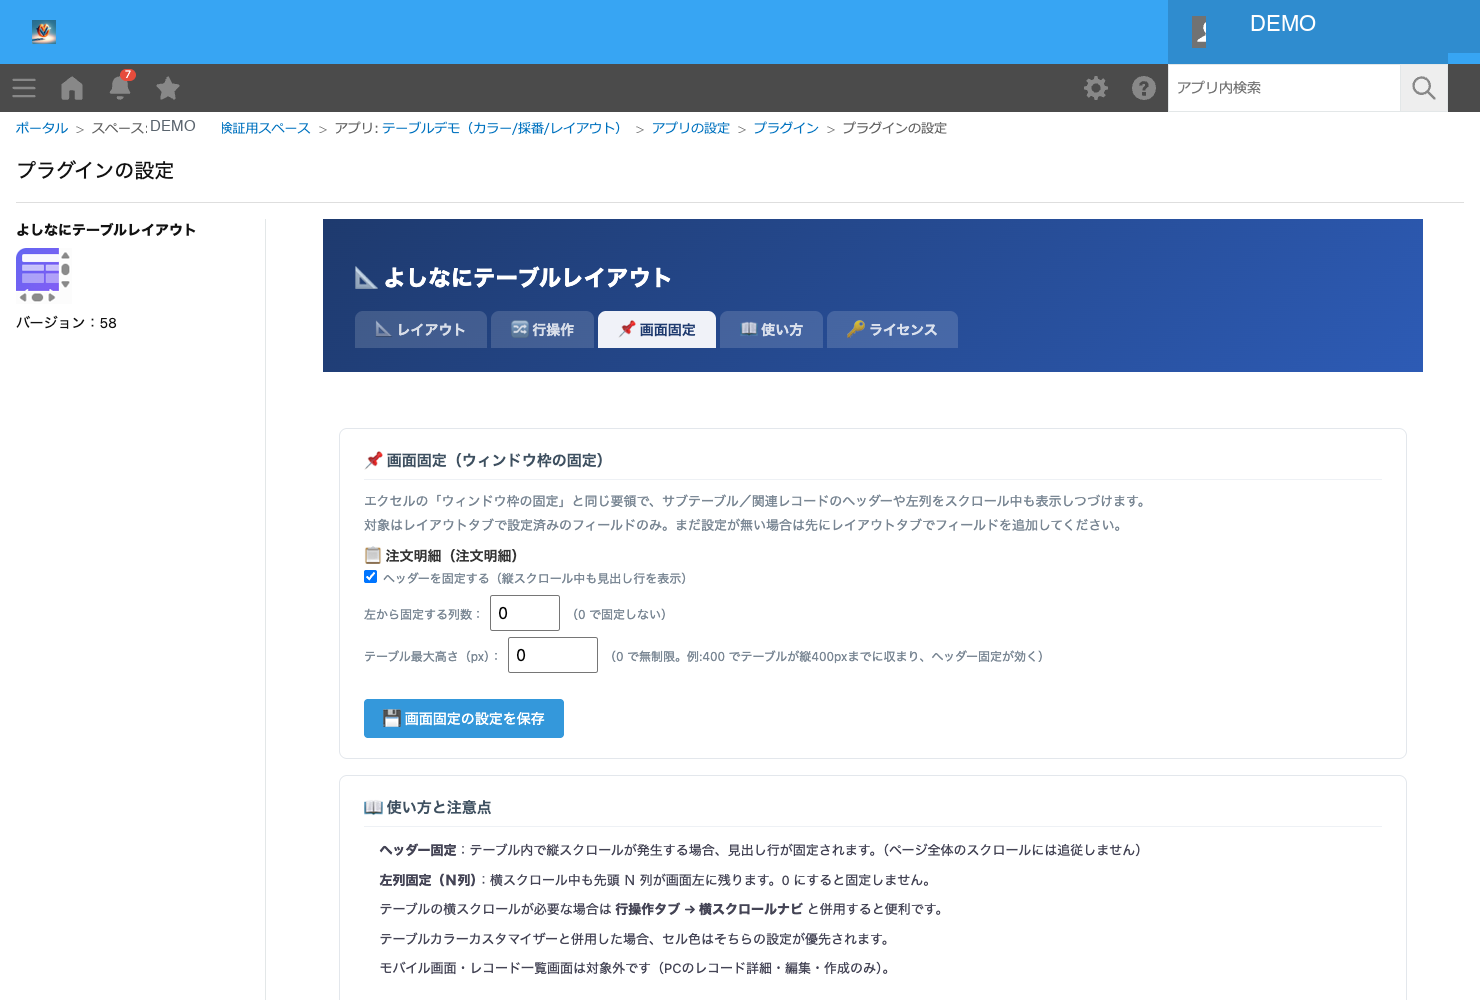This screenshot has width=1480, height=1000.
Task: Open the プラグイン breadcrumb link
Action: [x=786, y=128]
